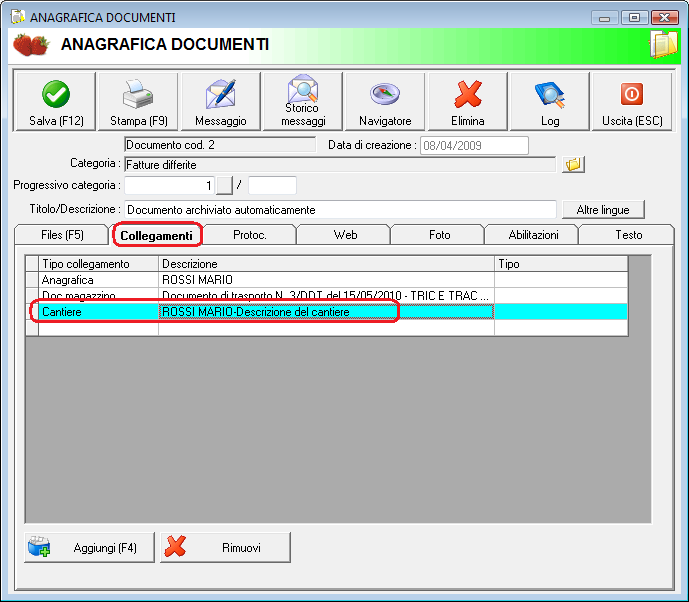Open the Log viewer
Viewport: 689px width, 602px height.
pyautogui.click(x=550, y=102)
